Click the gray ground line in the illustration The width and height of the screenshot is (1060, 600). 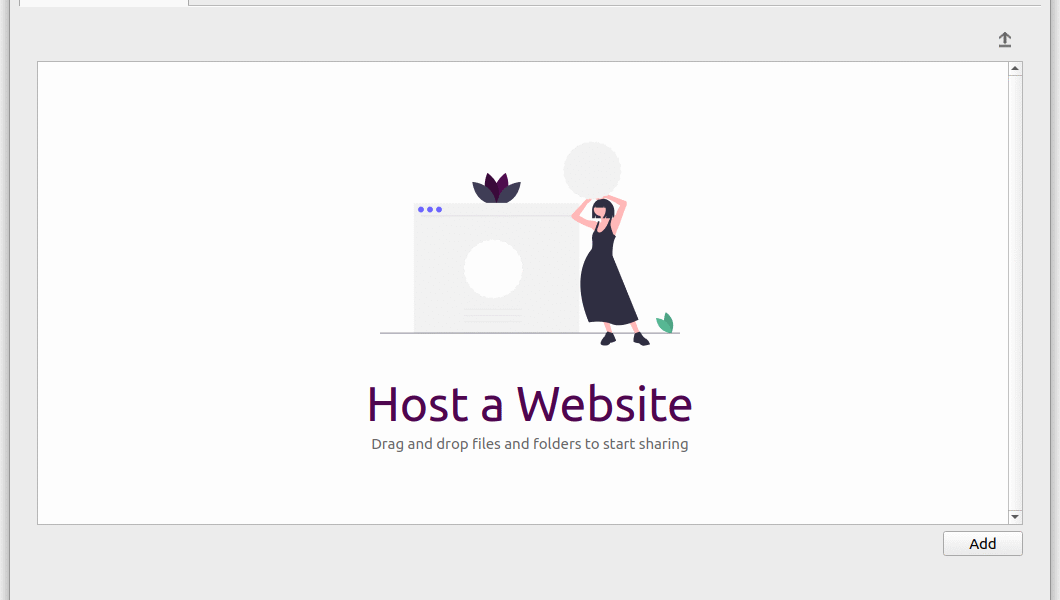[x=529, y=333]
